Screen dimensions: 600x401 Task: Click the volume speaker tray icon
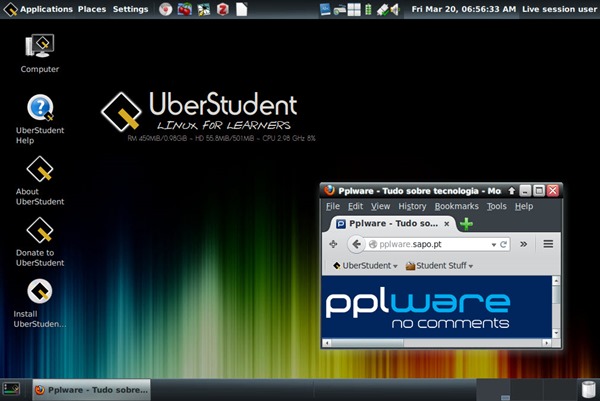395,10
